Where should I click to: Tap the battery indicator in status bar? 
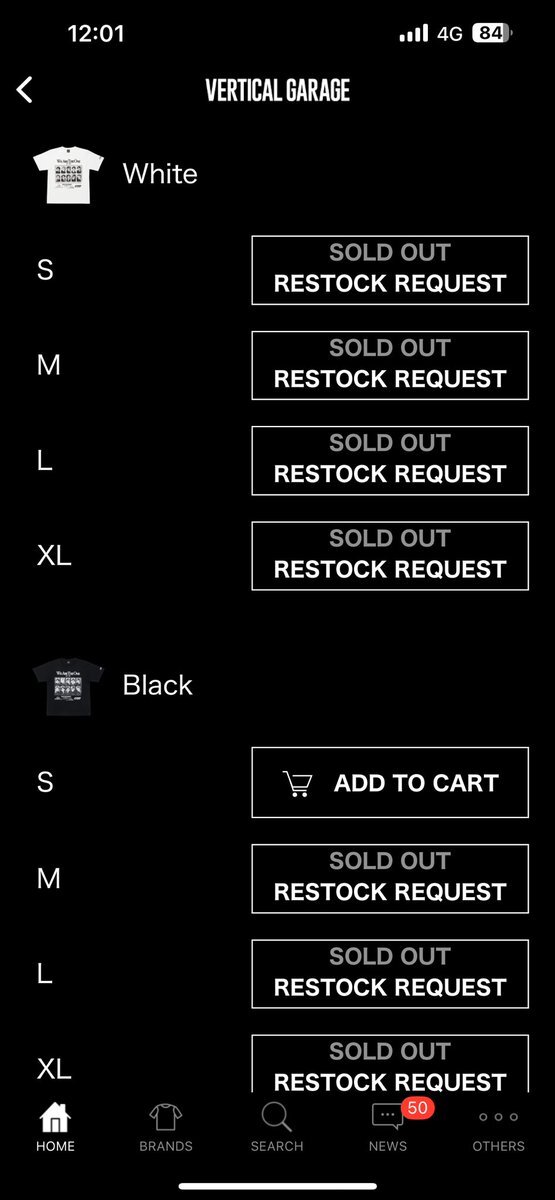pos(491,33)
